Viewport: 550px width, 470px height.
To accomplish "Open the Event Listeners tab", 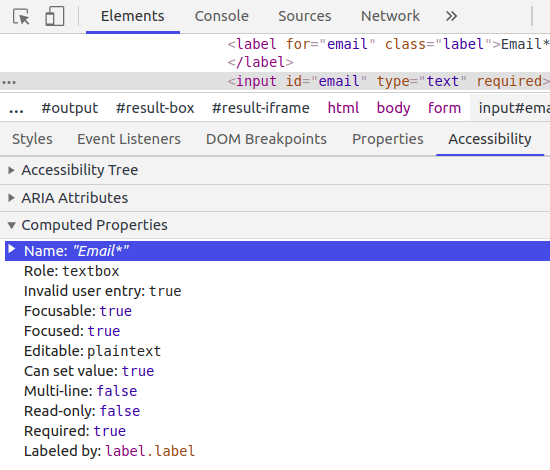I will click(x=129, y=139).
